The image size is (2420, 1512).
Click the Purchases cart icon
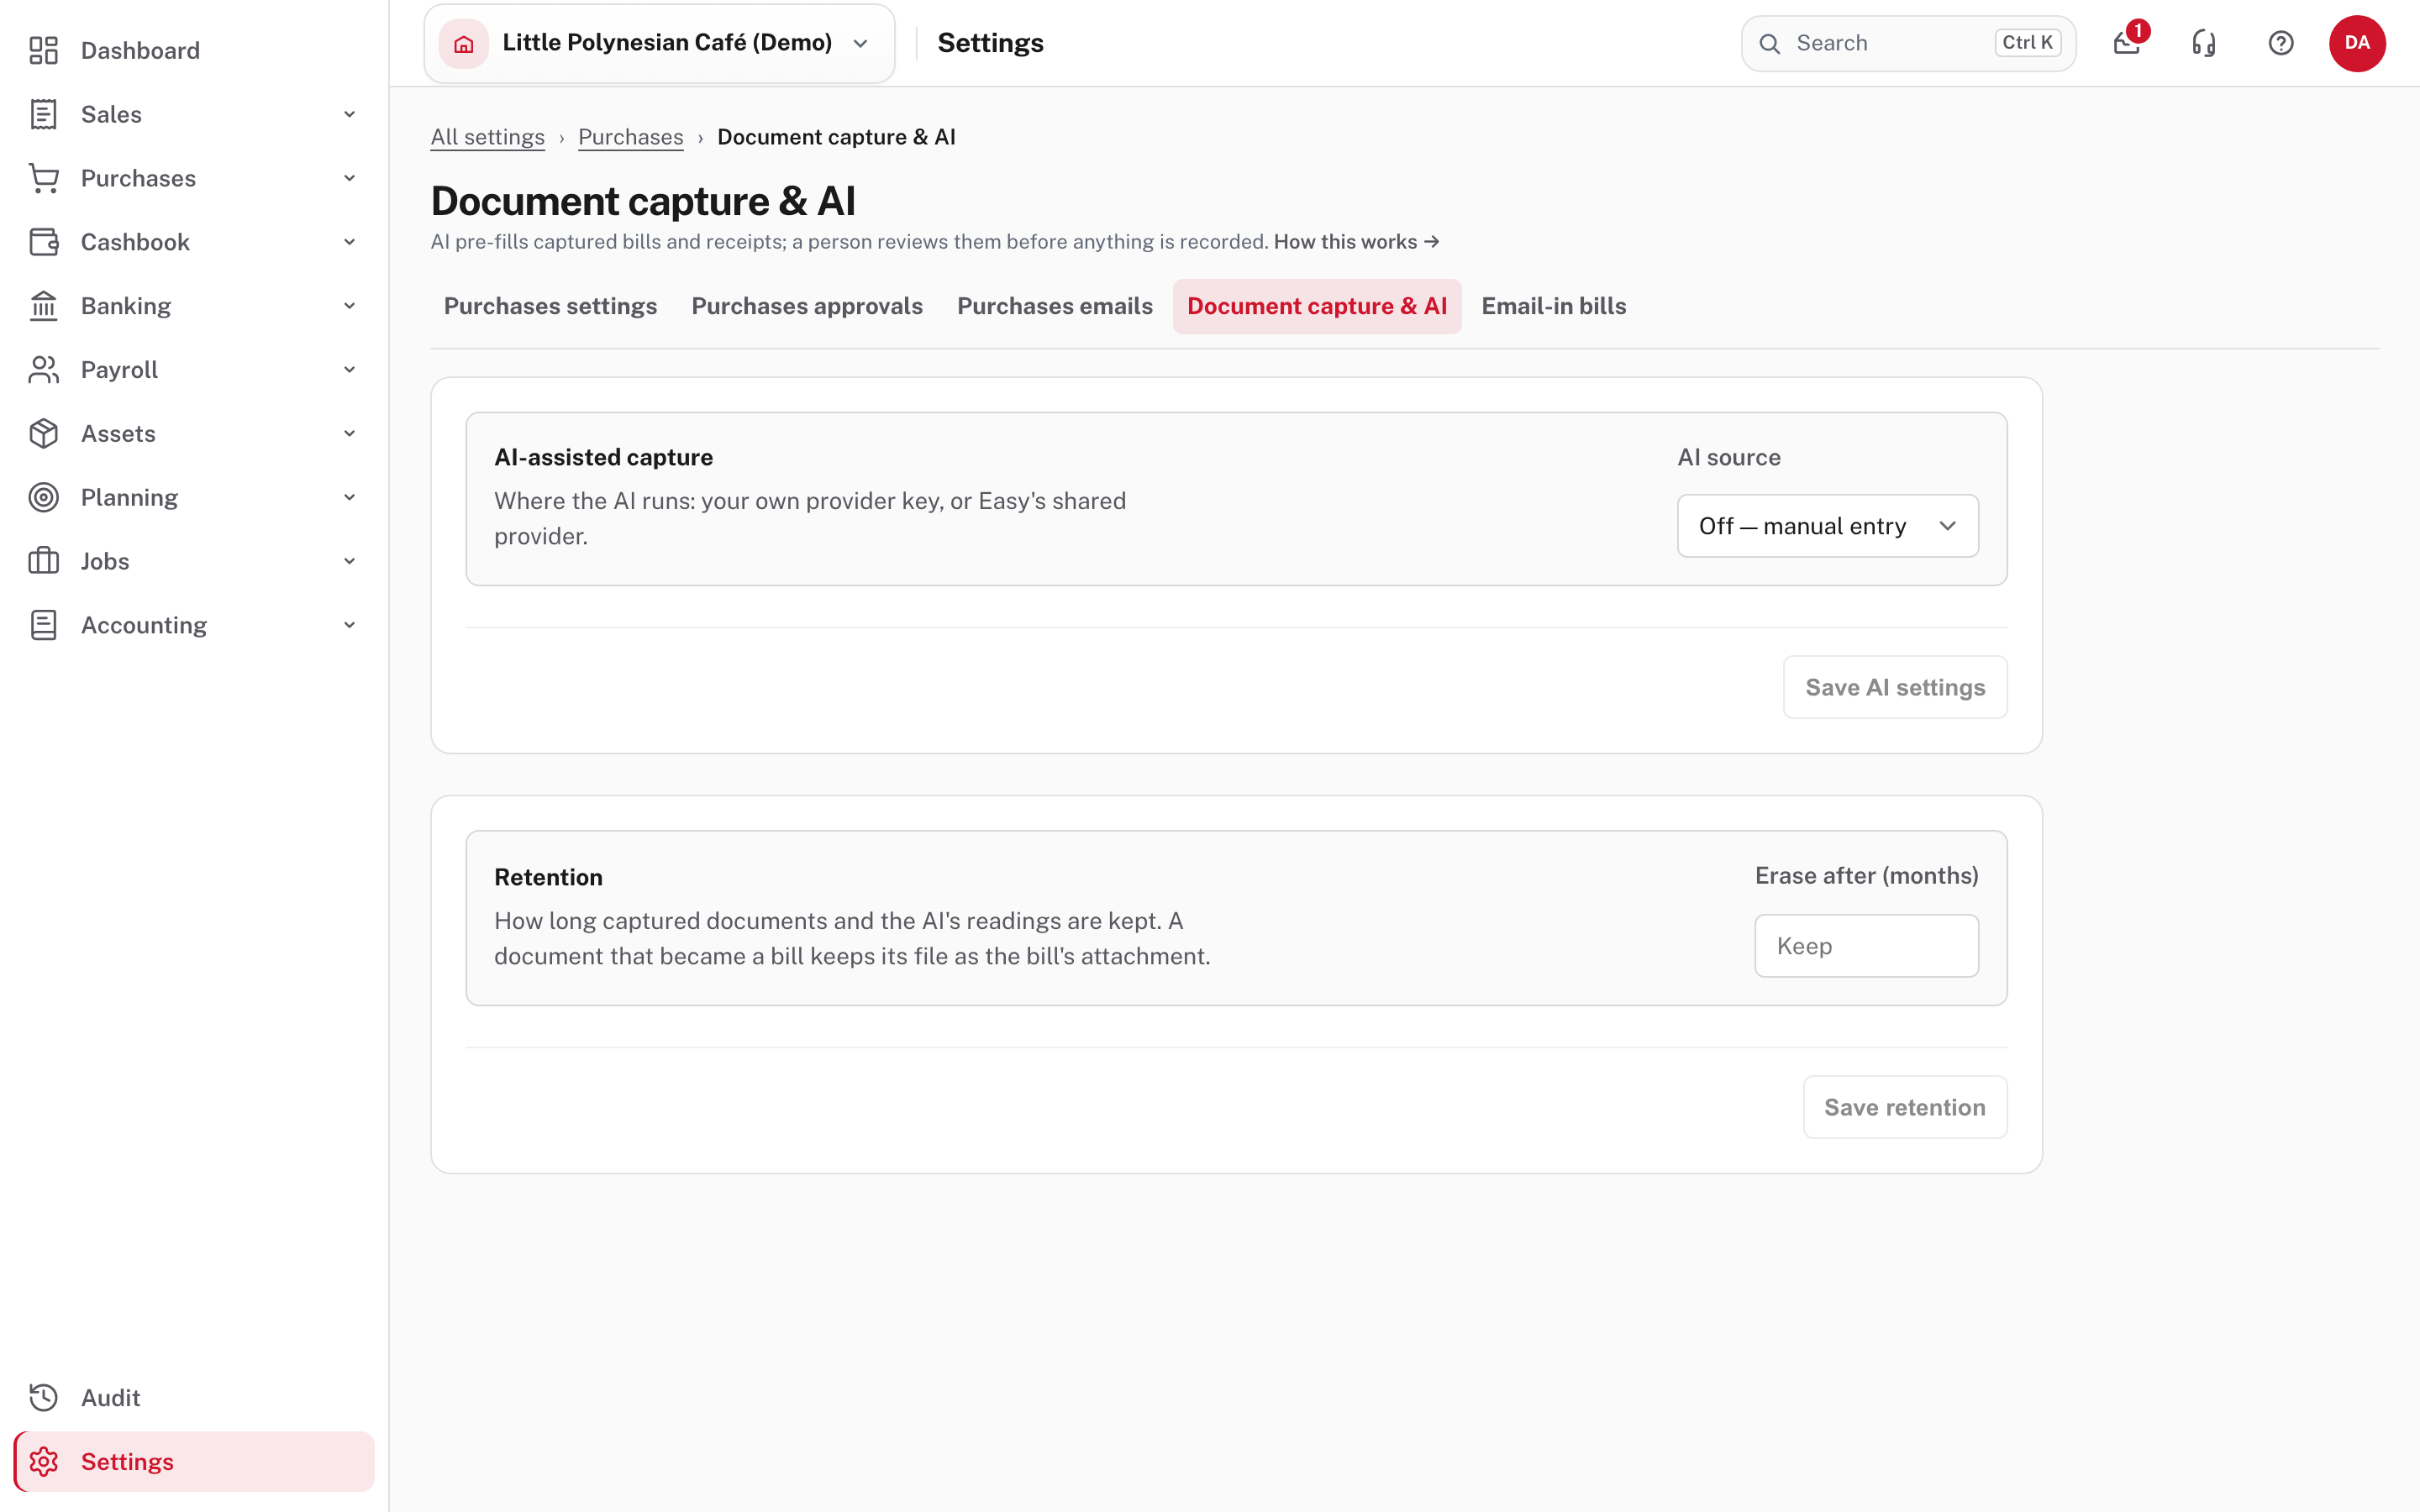43,178
